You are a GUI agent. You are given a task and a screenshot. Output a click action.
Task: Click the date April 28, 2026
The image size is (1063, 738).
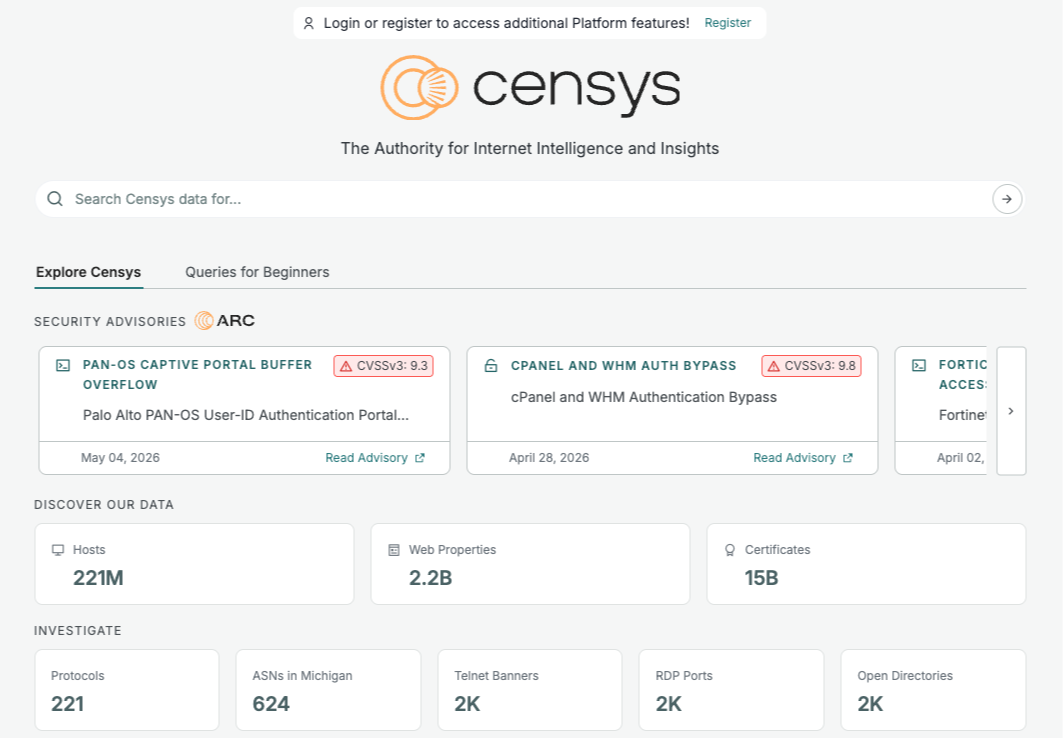pyautogui.click(x=549, y=458)
